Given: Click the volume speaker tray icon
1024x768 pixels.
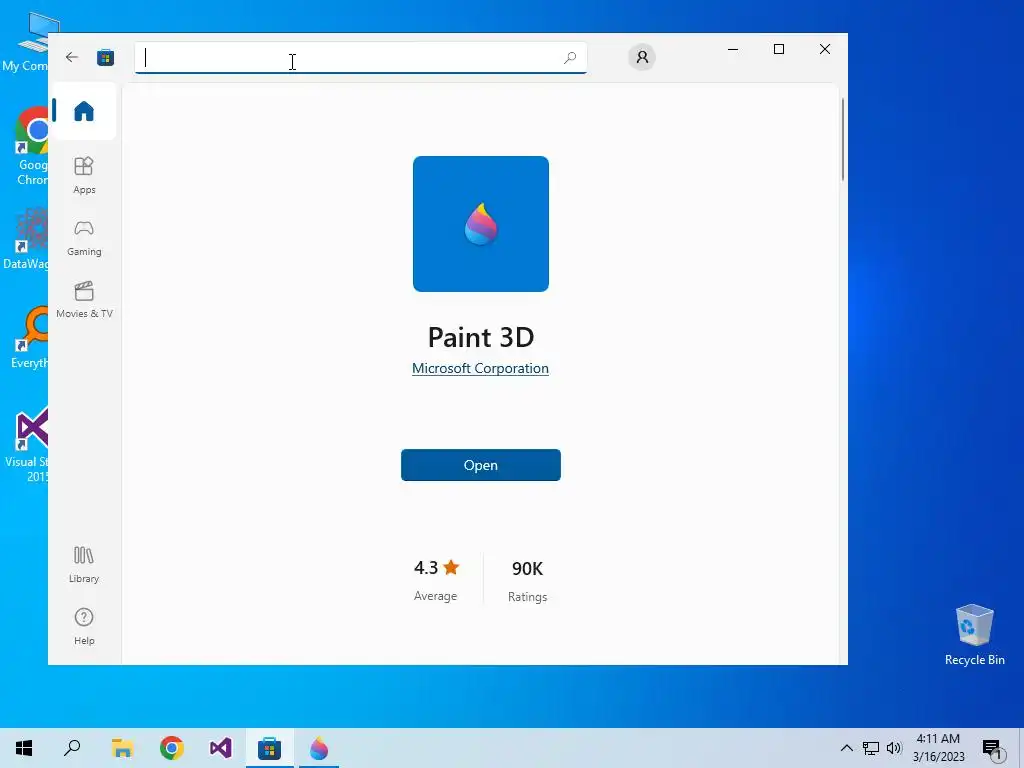Looking at the screenshot, I should (x=894, y=748).
